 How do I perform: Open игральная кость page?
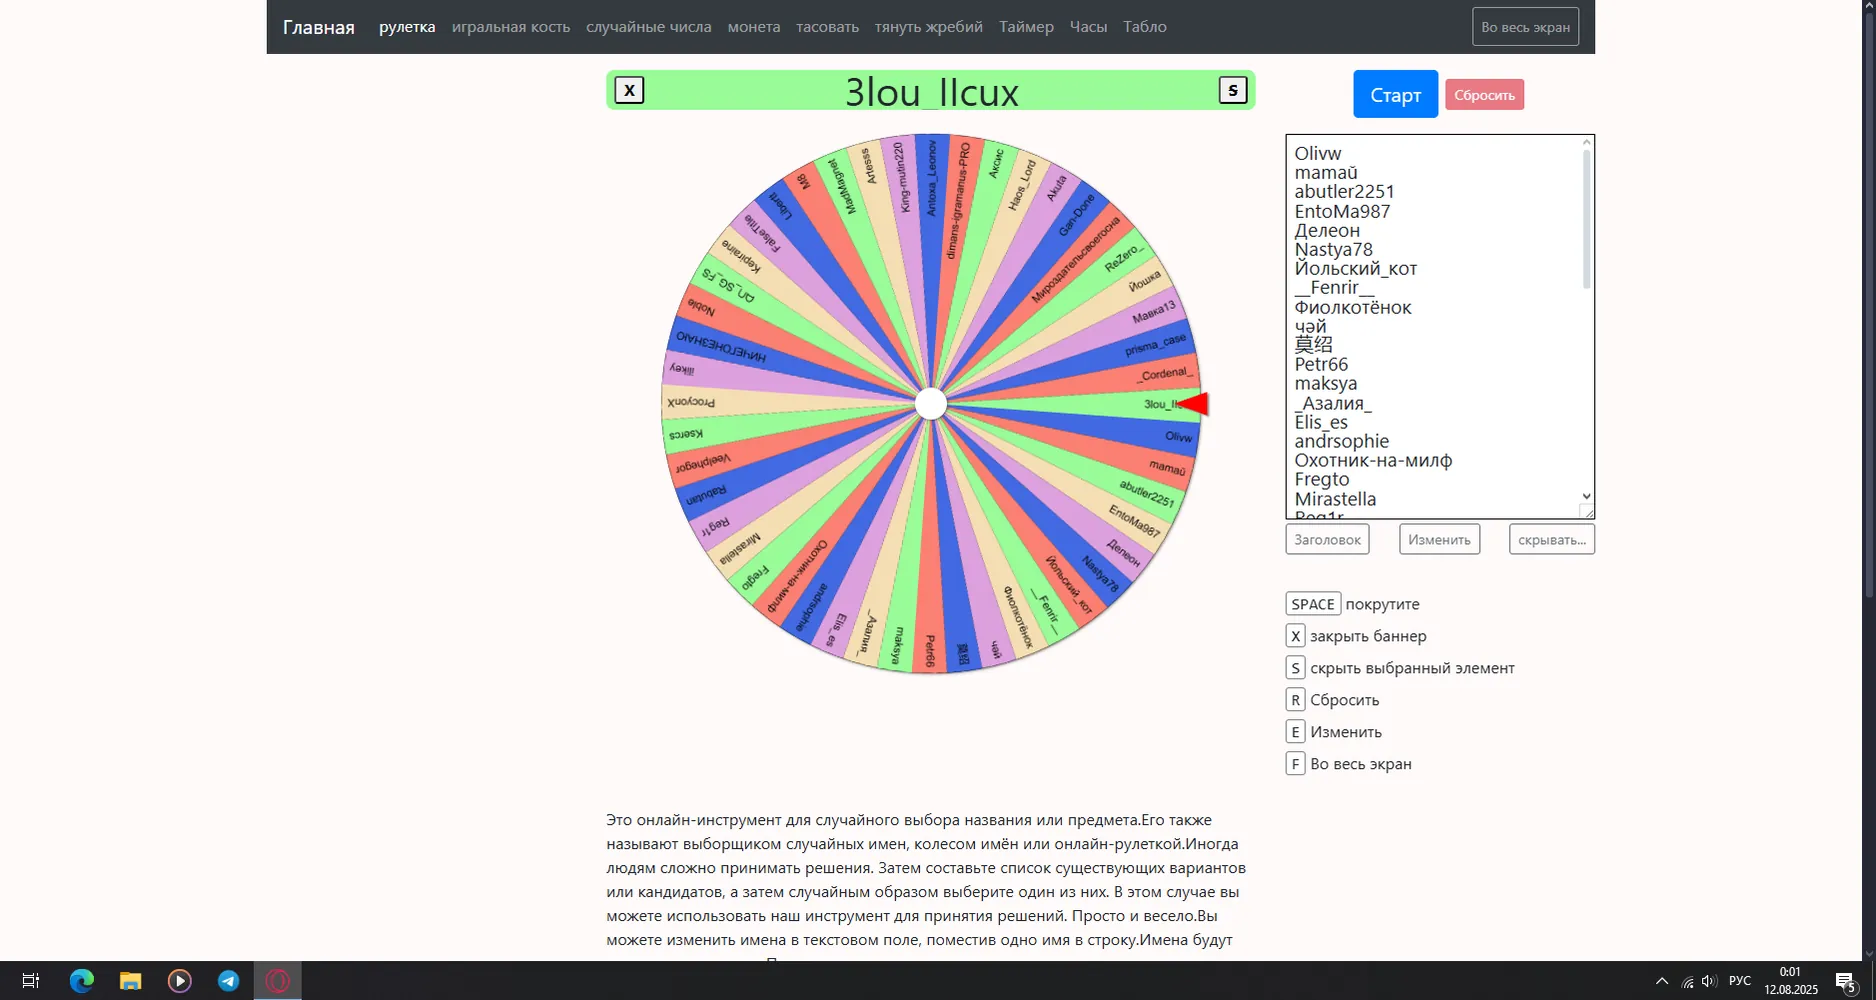click(x=511, y=27)
